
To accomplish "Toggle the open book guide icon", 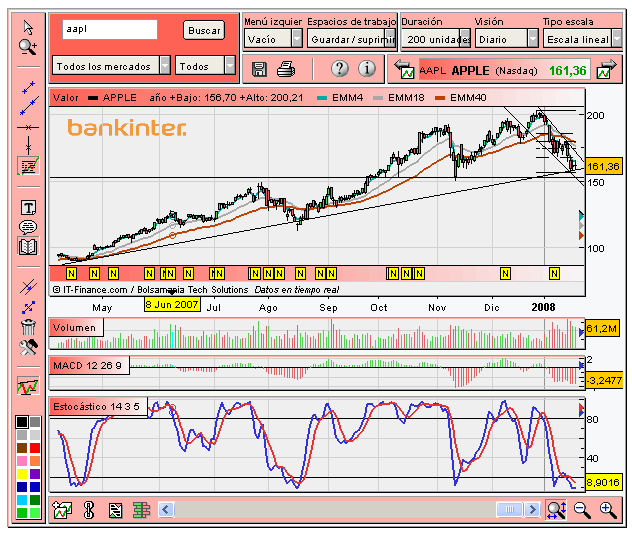I will point(28,246).
